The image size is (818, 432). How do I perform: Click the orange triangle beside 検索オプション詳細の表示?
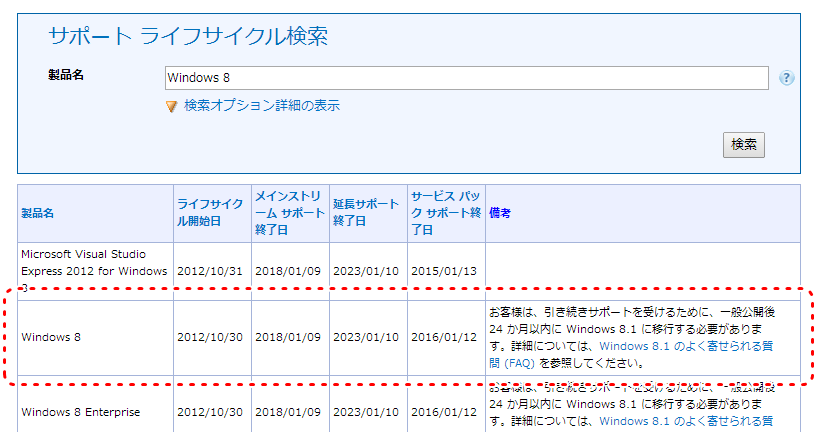[x=171, y=106]
